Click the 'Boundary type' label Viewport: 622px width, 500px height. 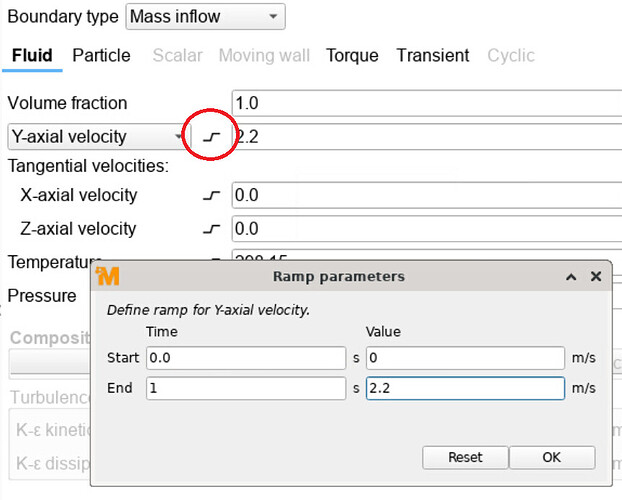(x=63, y=17)
